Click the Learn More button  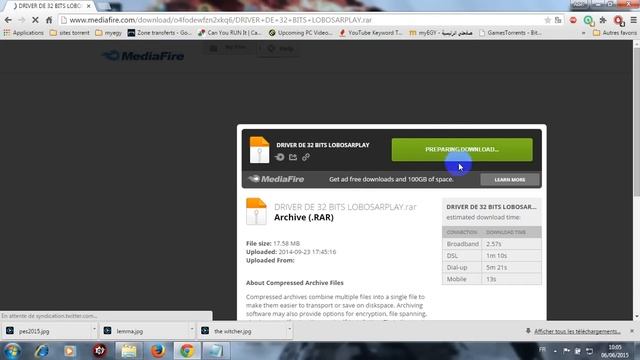510,180
